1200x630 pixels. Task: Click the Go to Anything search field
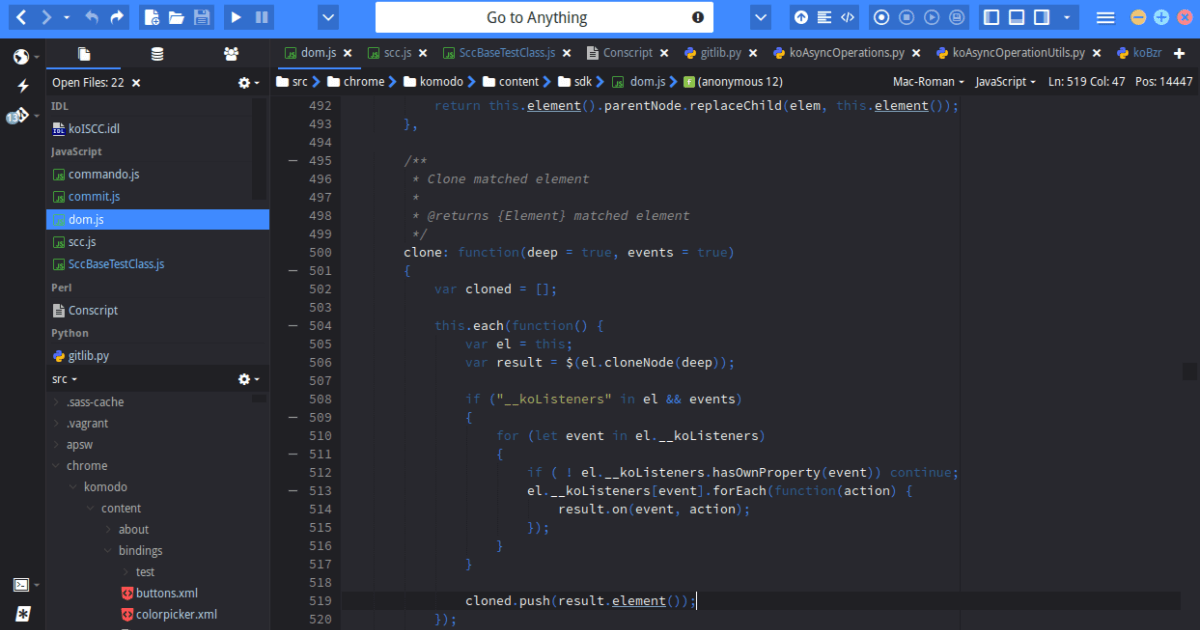545,17
